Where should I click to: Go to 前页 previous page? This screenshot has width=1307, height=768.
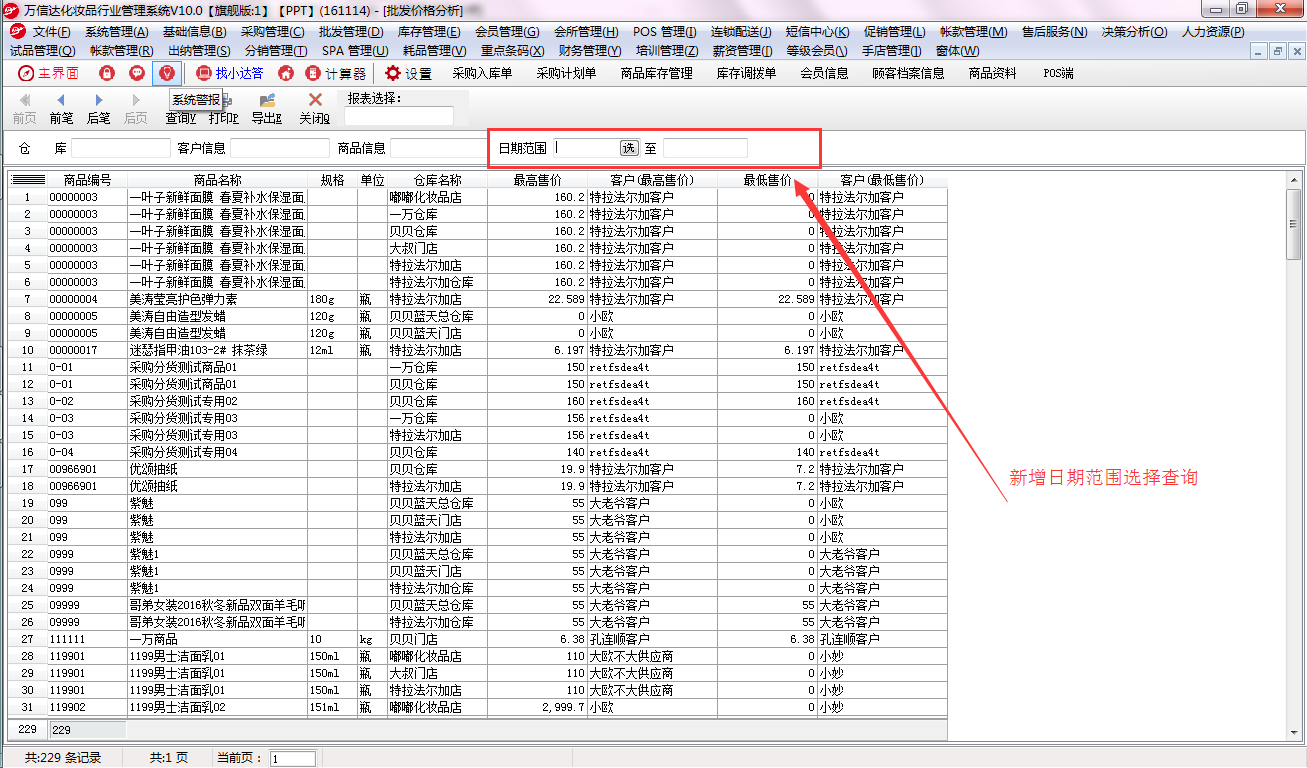click(x=25, y=109)
